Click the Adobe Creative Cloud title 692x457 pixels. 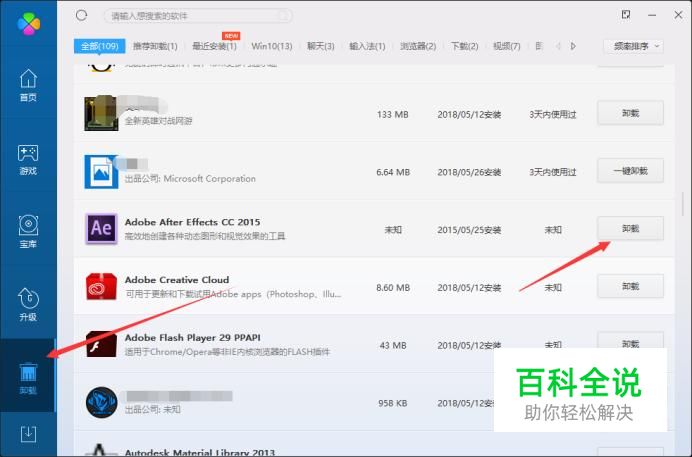[x=177, y=280]
